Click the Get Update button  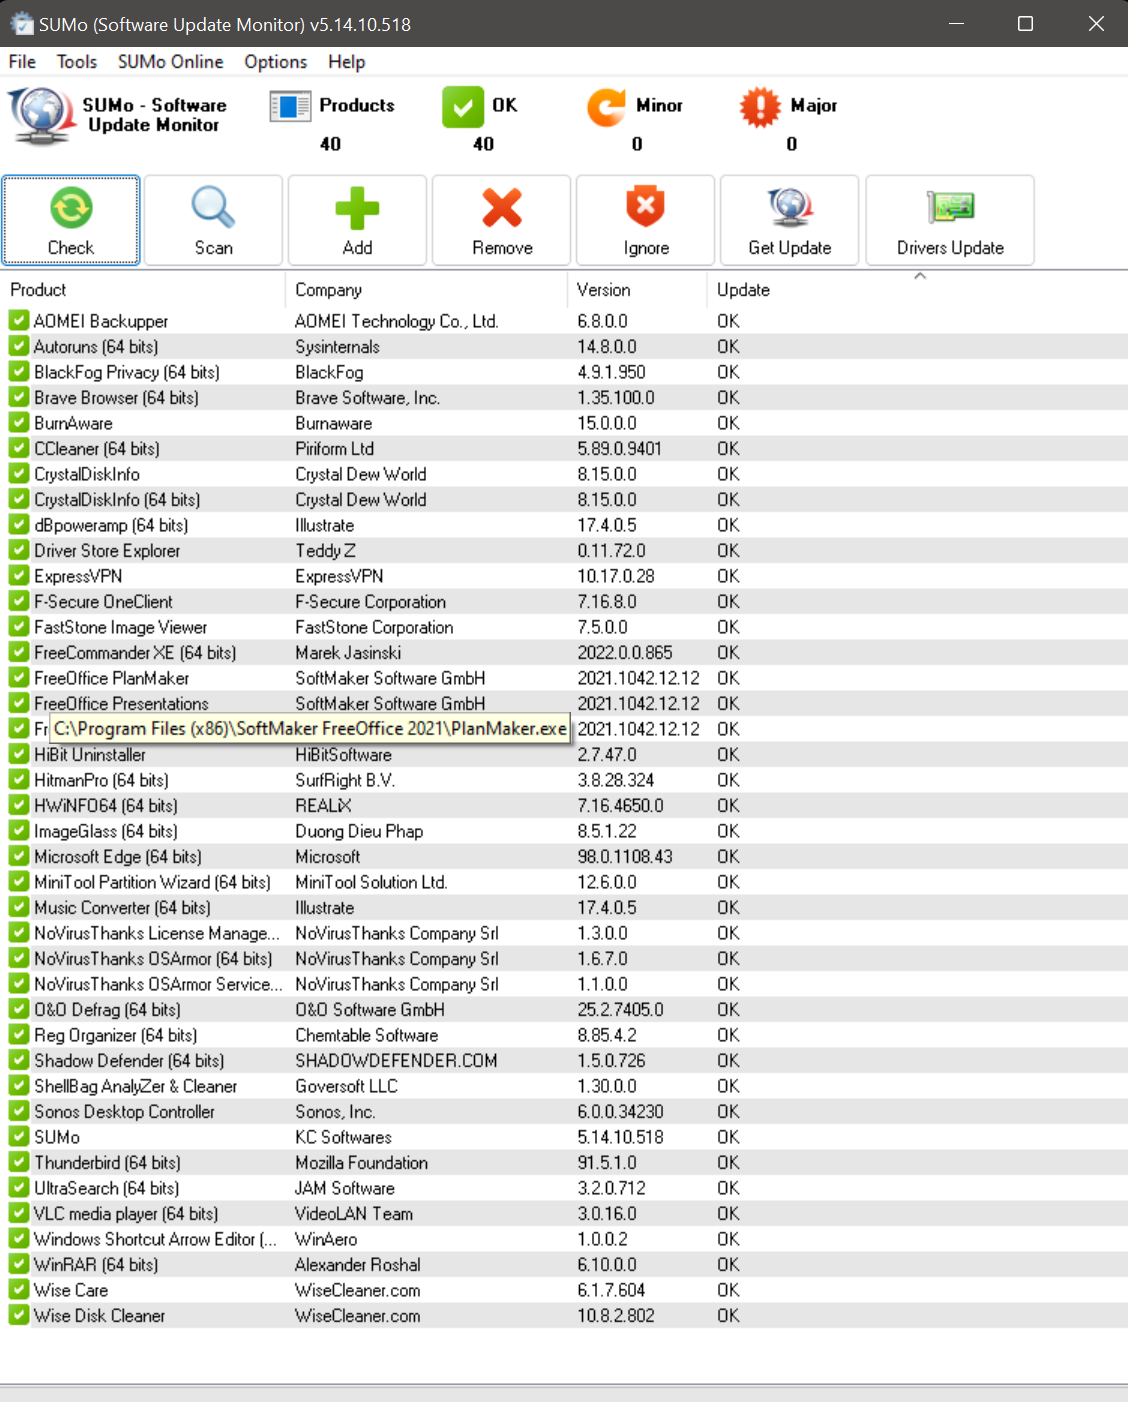790,220
